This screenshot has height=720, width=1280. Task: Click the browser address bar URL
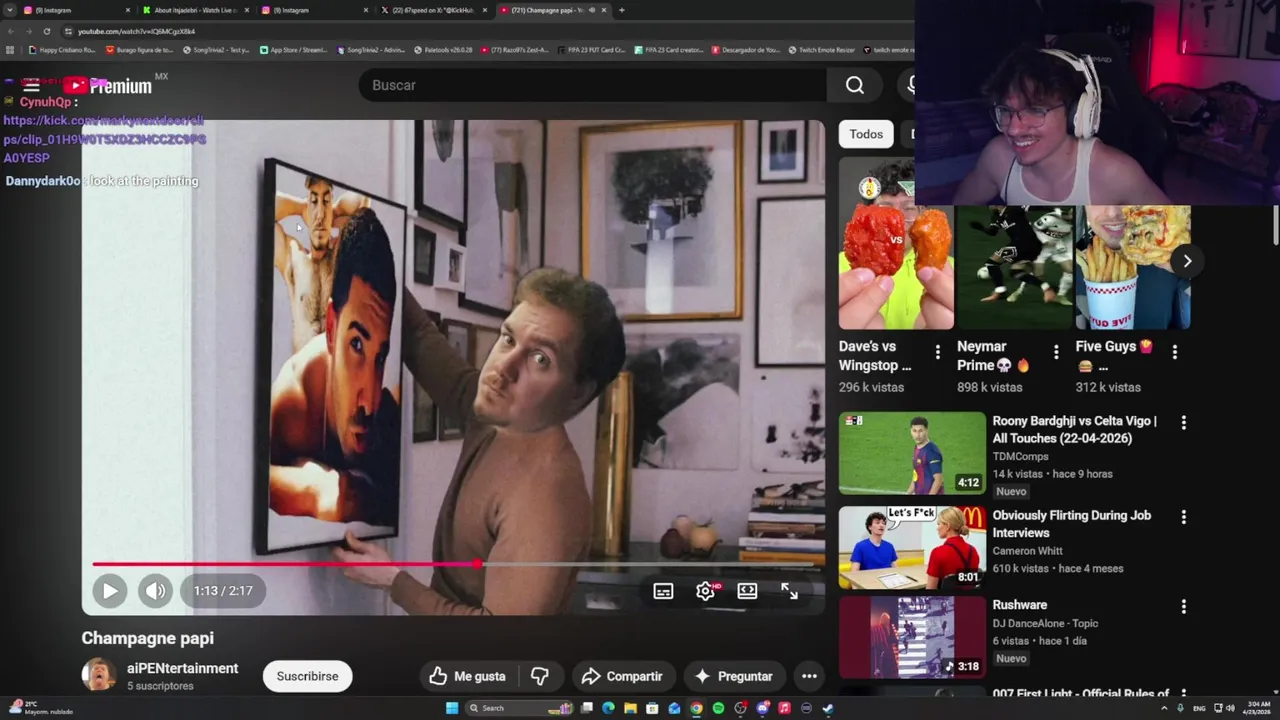tap(136, 31)
